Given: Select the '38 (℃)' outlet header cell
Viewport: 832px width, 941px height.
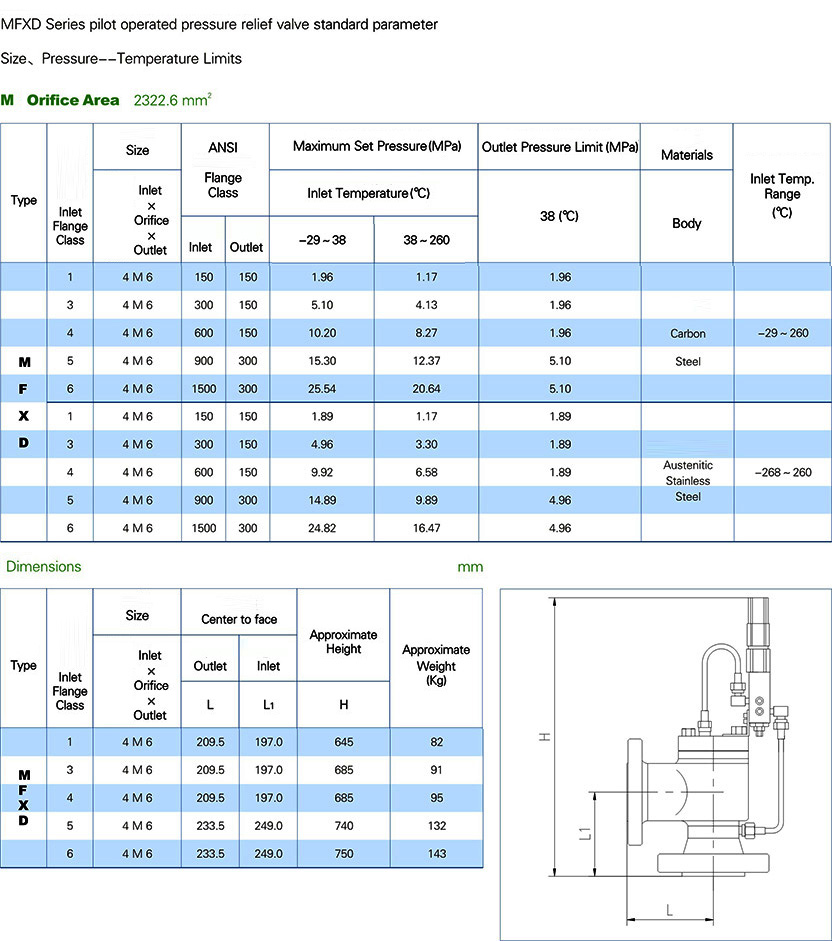Looking at the screenshot, I should tap(559, 216).
